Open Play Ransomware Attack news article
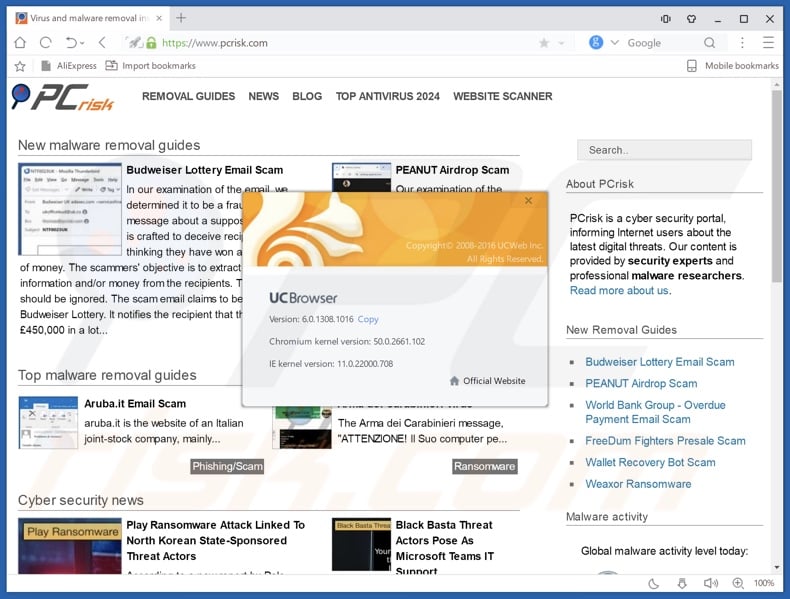Screen dimensions: 790x599 coord(216,541)
